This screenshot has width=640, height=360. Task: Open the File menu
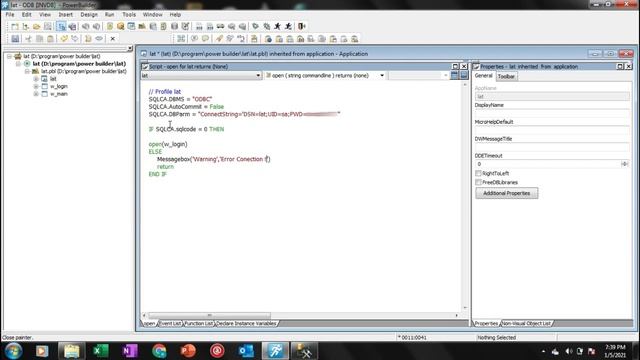(x=10, y=14)
